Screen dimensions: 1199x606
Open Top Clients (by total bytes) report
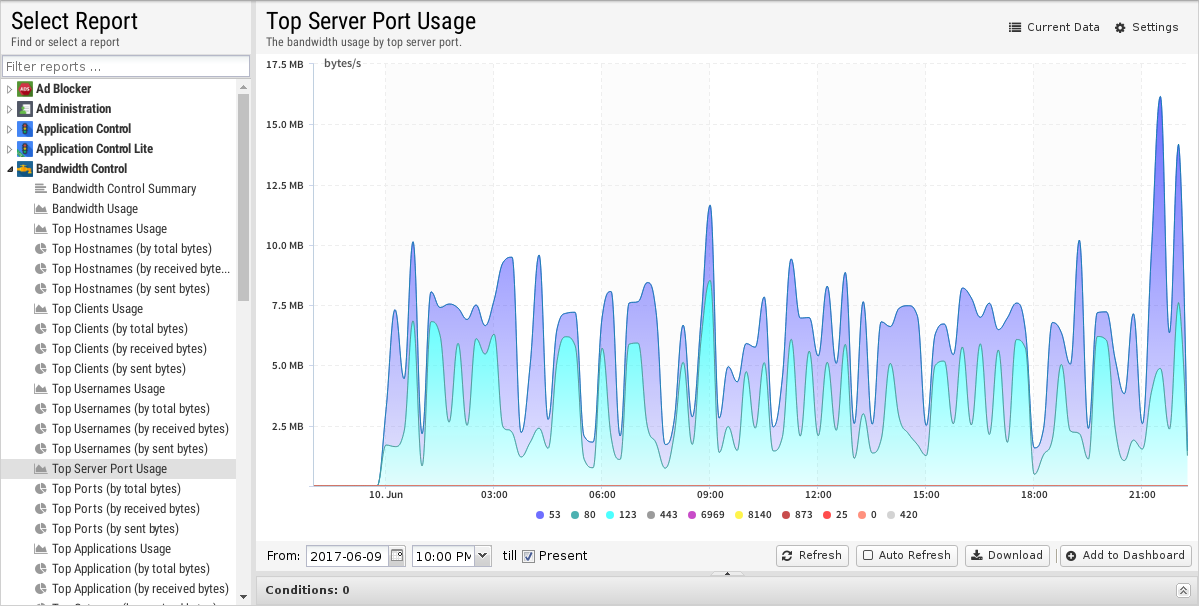click(x=119, y=329)
